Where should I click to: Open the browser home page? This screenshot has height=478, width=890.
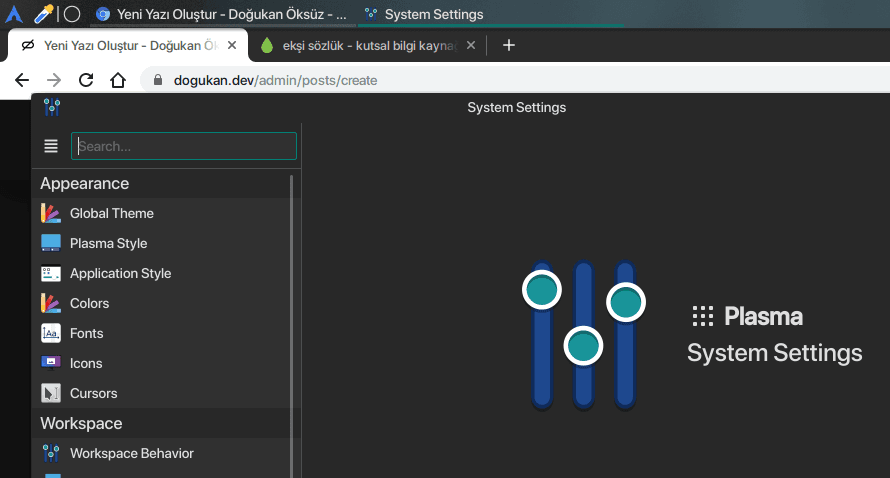click(117, 80)
